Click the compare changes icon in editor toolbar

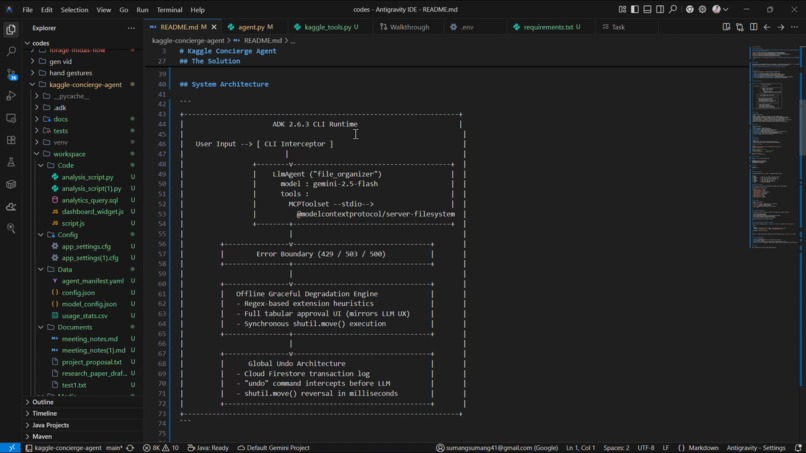tap(740, 27)
